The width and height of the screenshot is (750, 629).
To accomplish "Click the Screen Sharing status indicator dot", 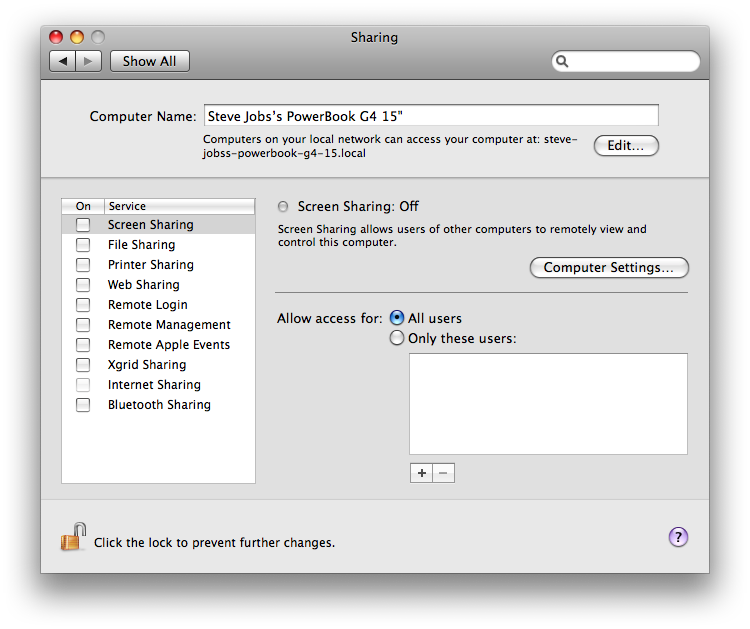I will [x=283, y=206].
